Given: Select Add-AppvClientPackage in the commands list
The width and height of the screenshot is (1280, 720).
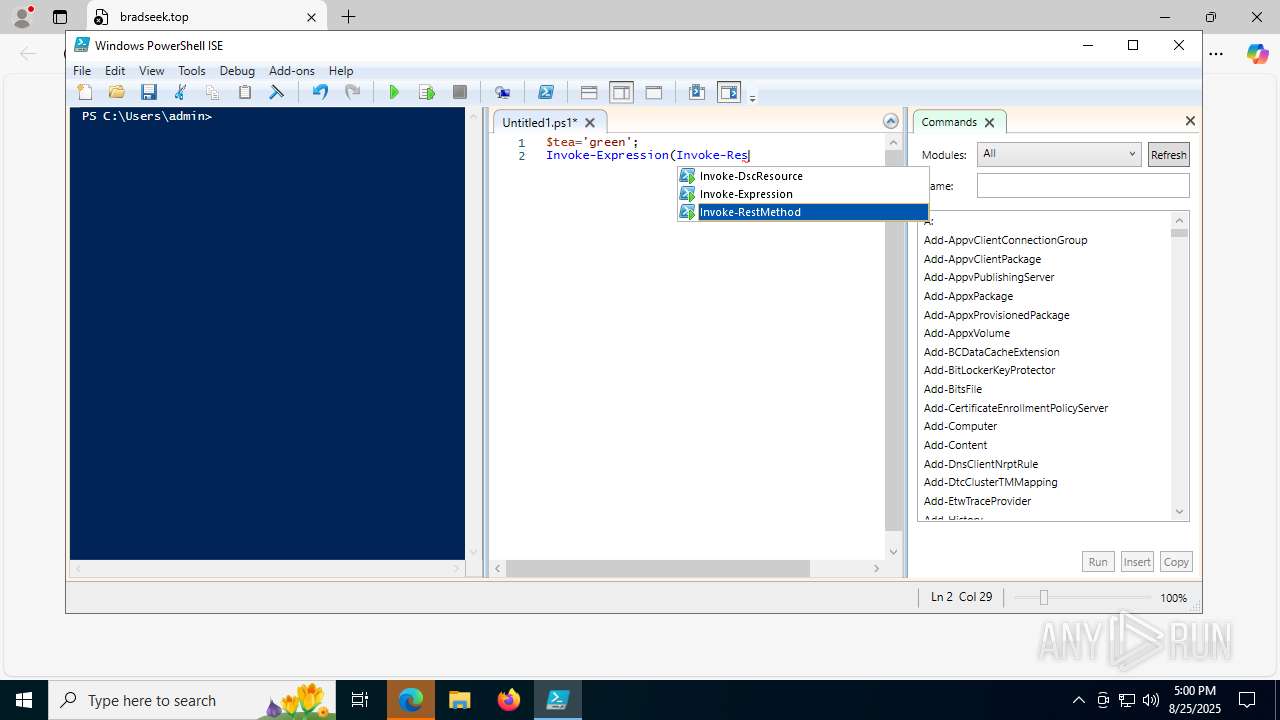Looking at the screenshot, I should click(982, 259).
